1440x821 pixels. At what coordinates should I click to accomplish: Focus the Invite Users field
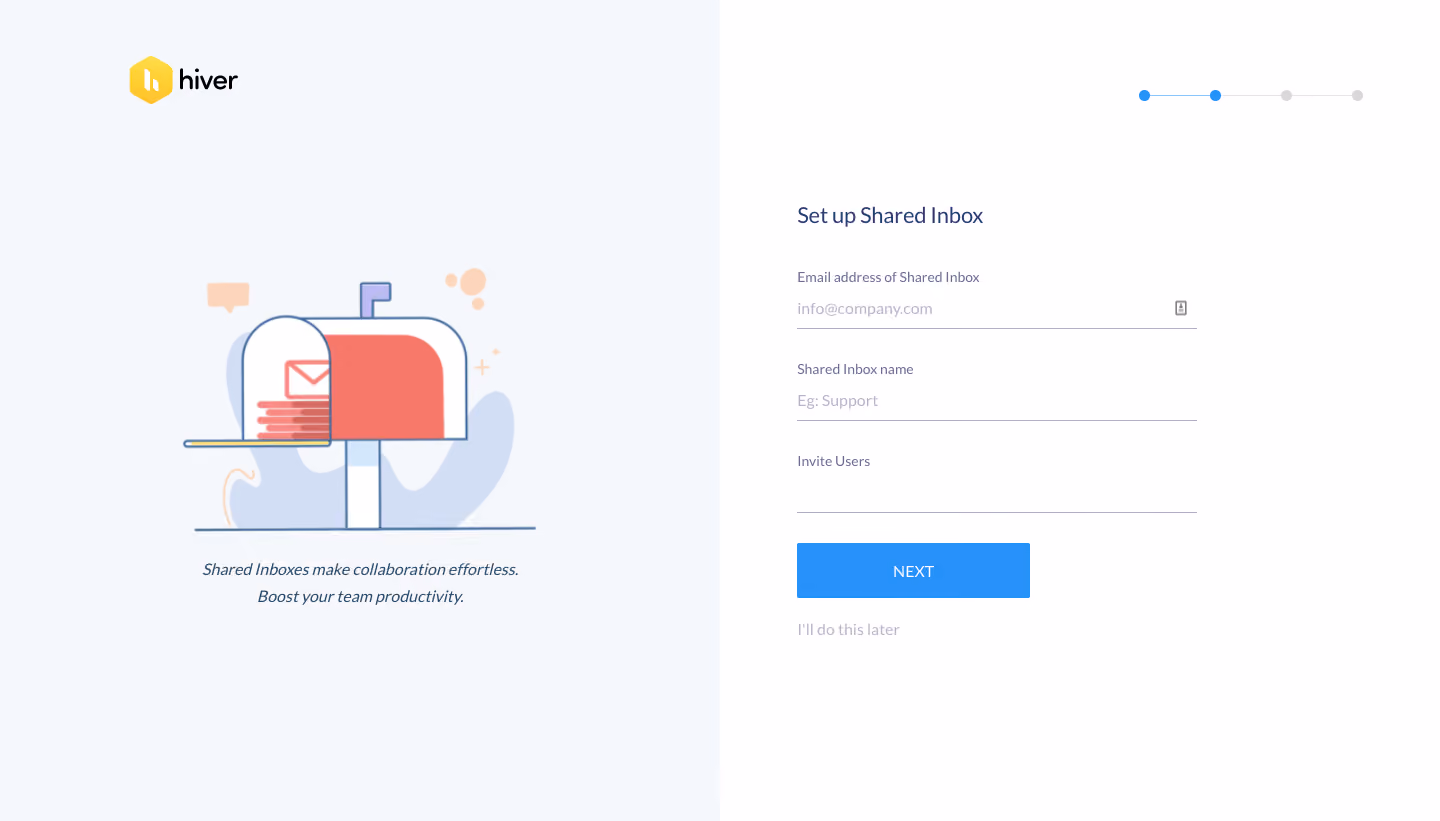pos(997,493)
